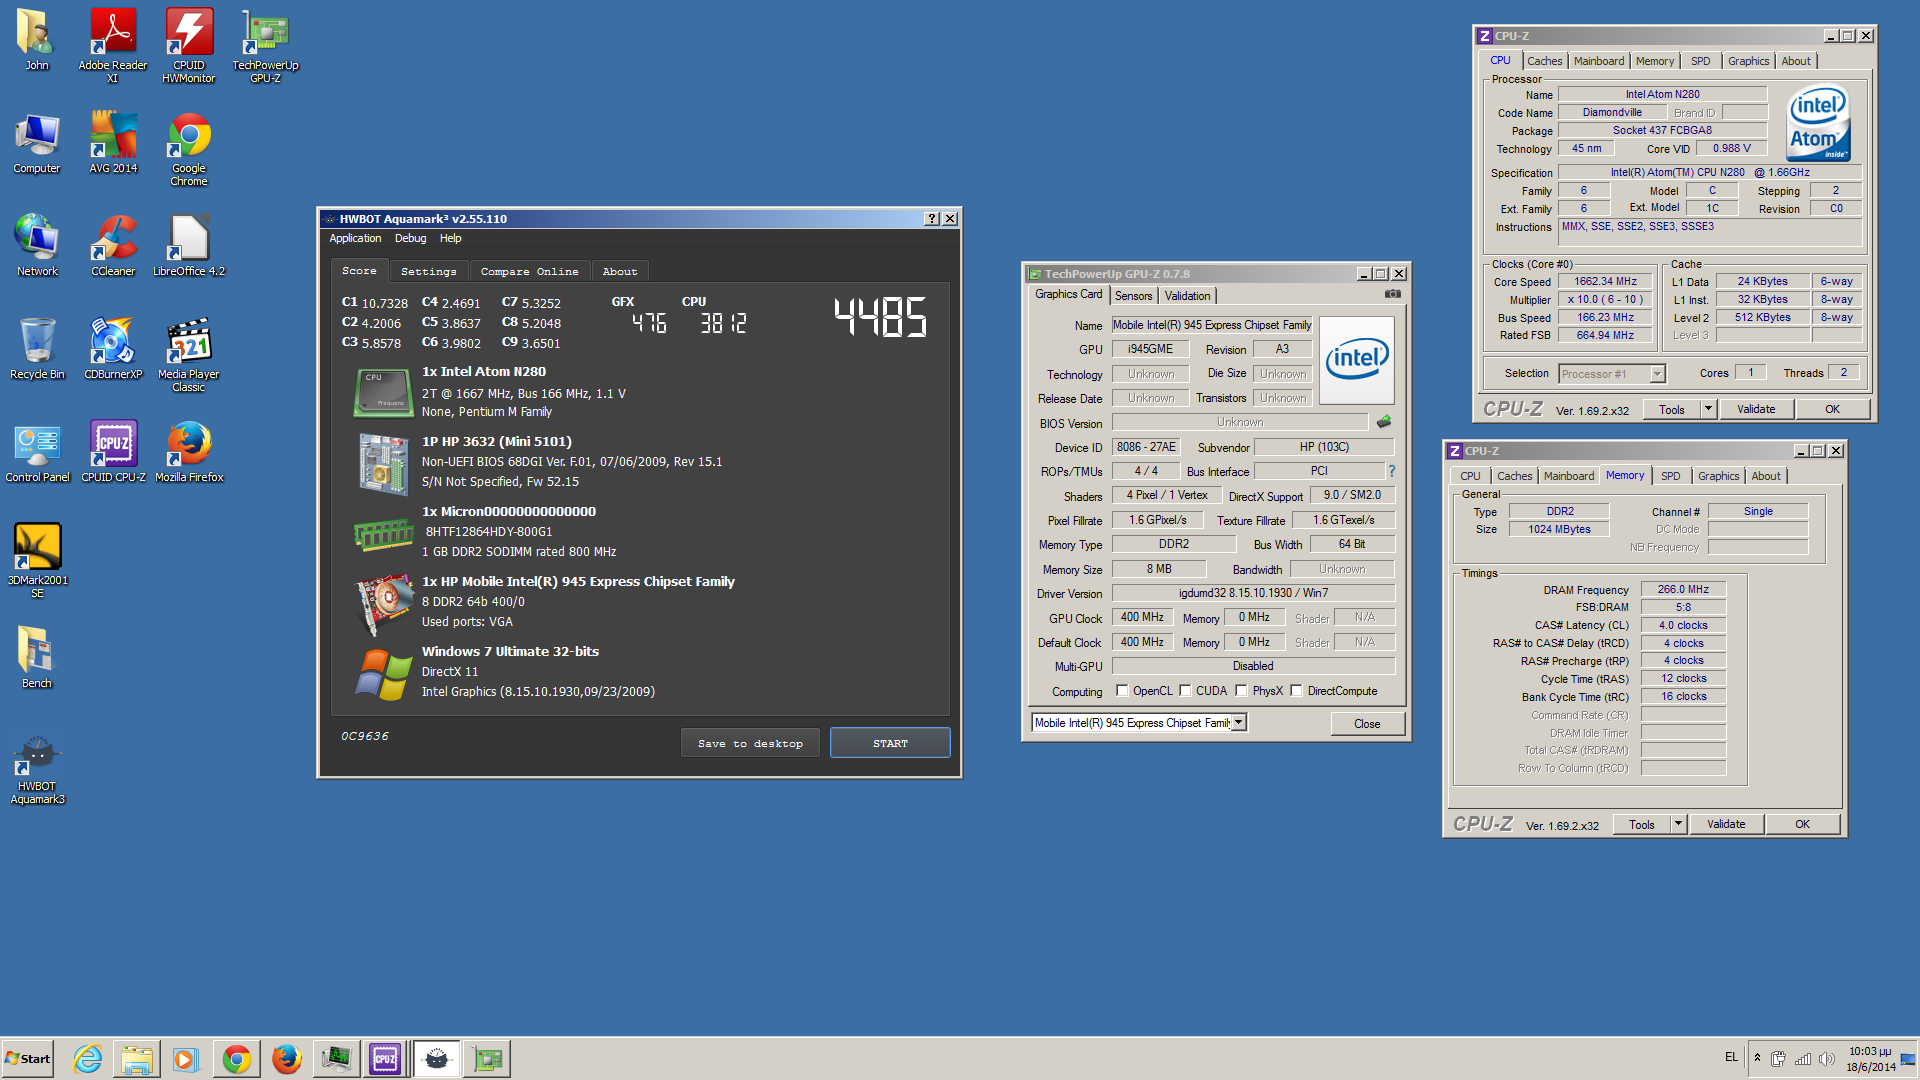The width and height of the screenshot is (1920, 1080).
Task: Click Tools button in lower CPU-Z window
Action: pyautogui.click(x=1641, y=824)
